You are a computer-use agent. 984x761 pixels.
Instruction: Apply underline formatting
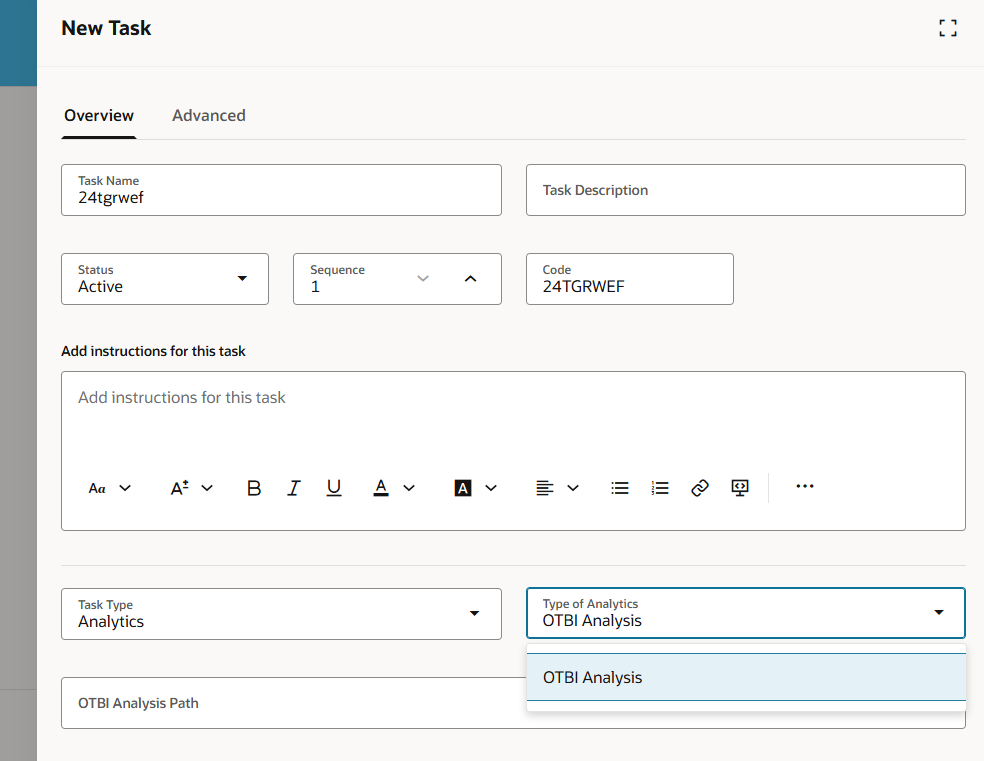coord(334,488)
